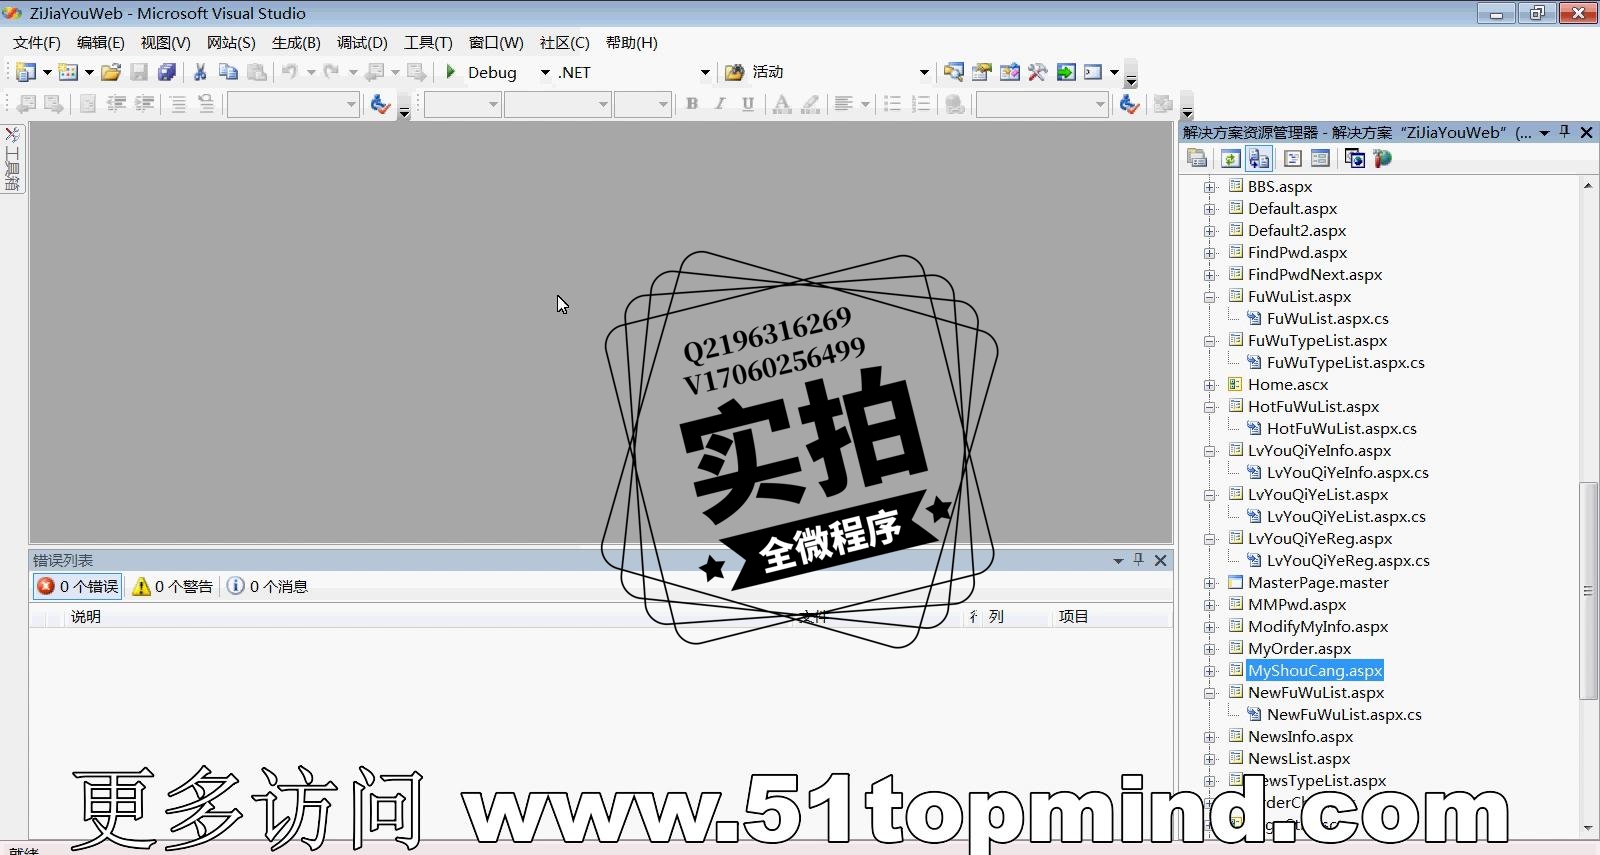Open the 视图(V) menu
This screenshot has height=855, width=1600.
pyautogui.click(x=165, y=43)
